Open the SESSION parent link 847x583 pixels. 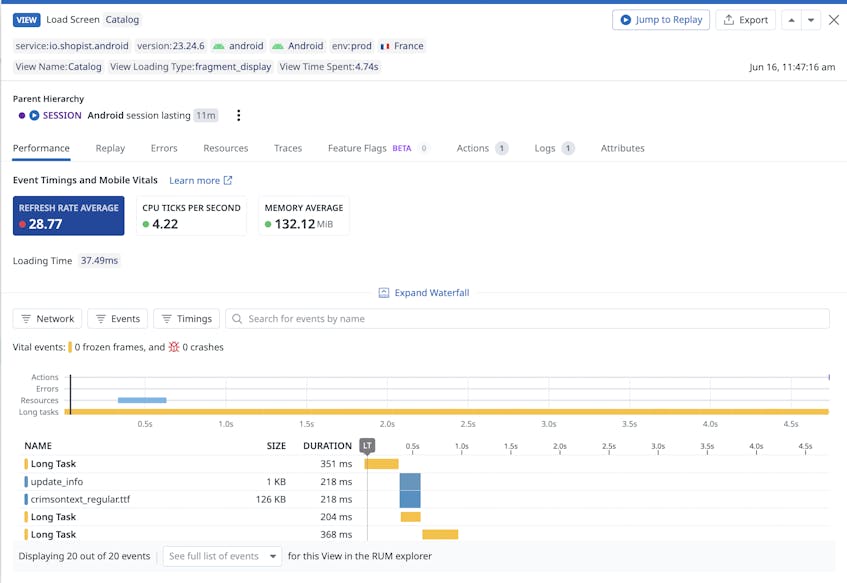[62, 115]
